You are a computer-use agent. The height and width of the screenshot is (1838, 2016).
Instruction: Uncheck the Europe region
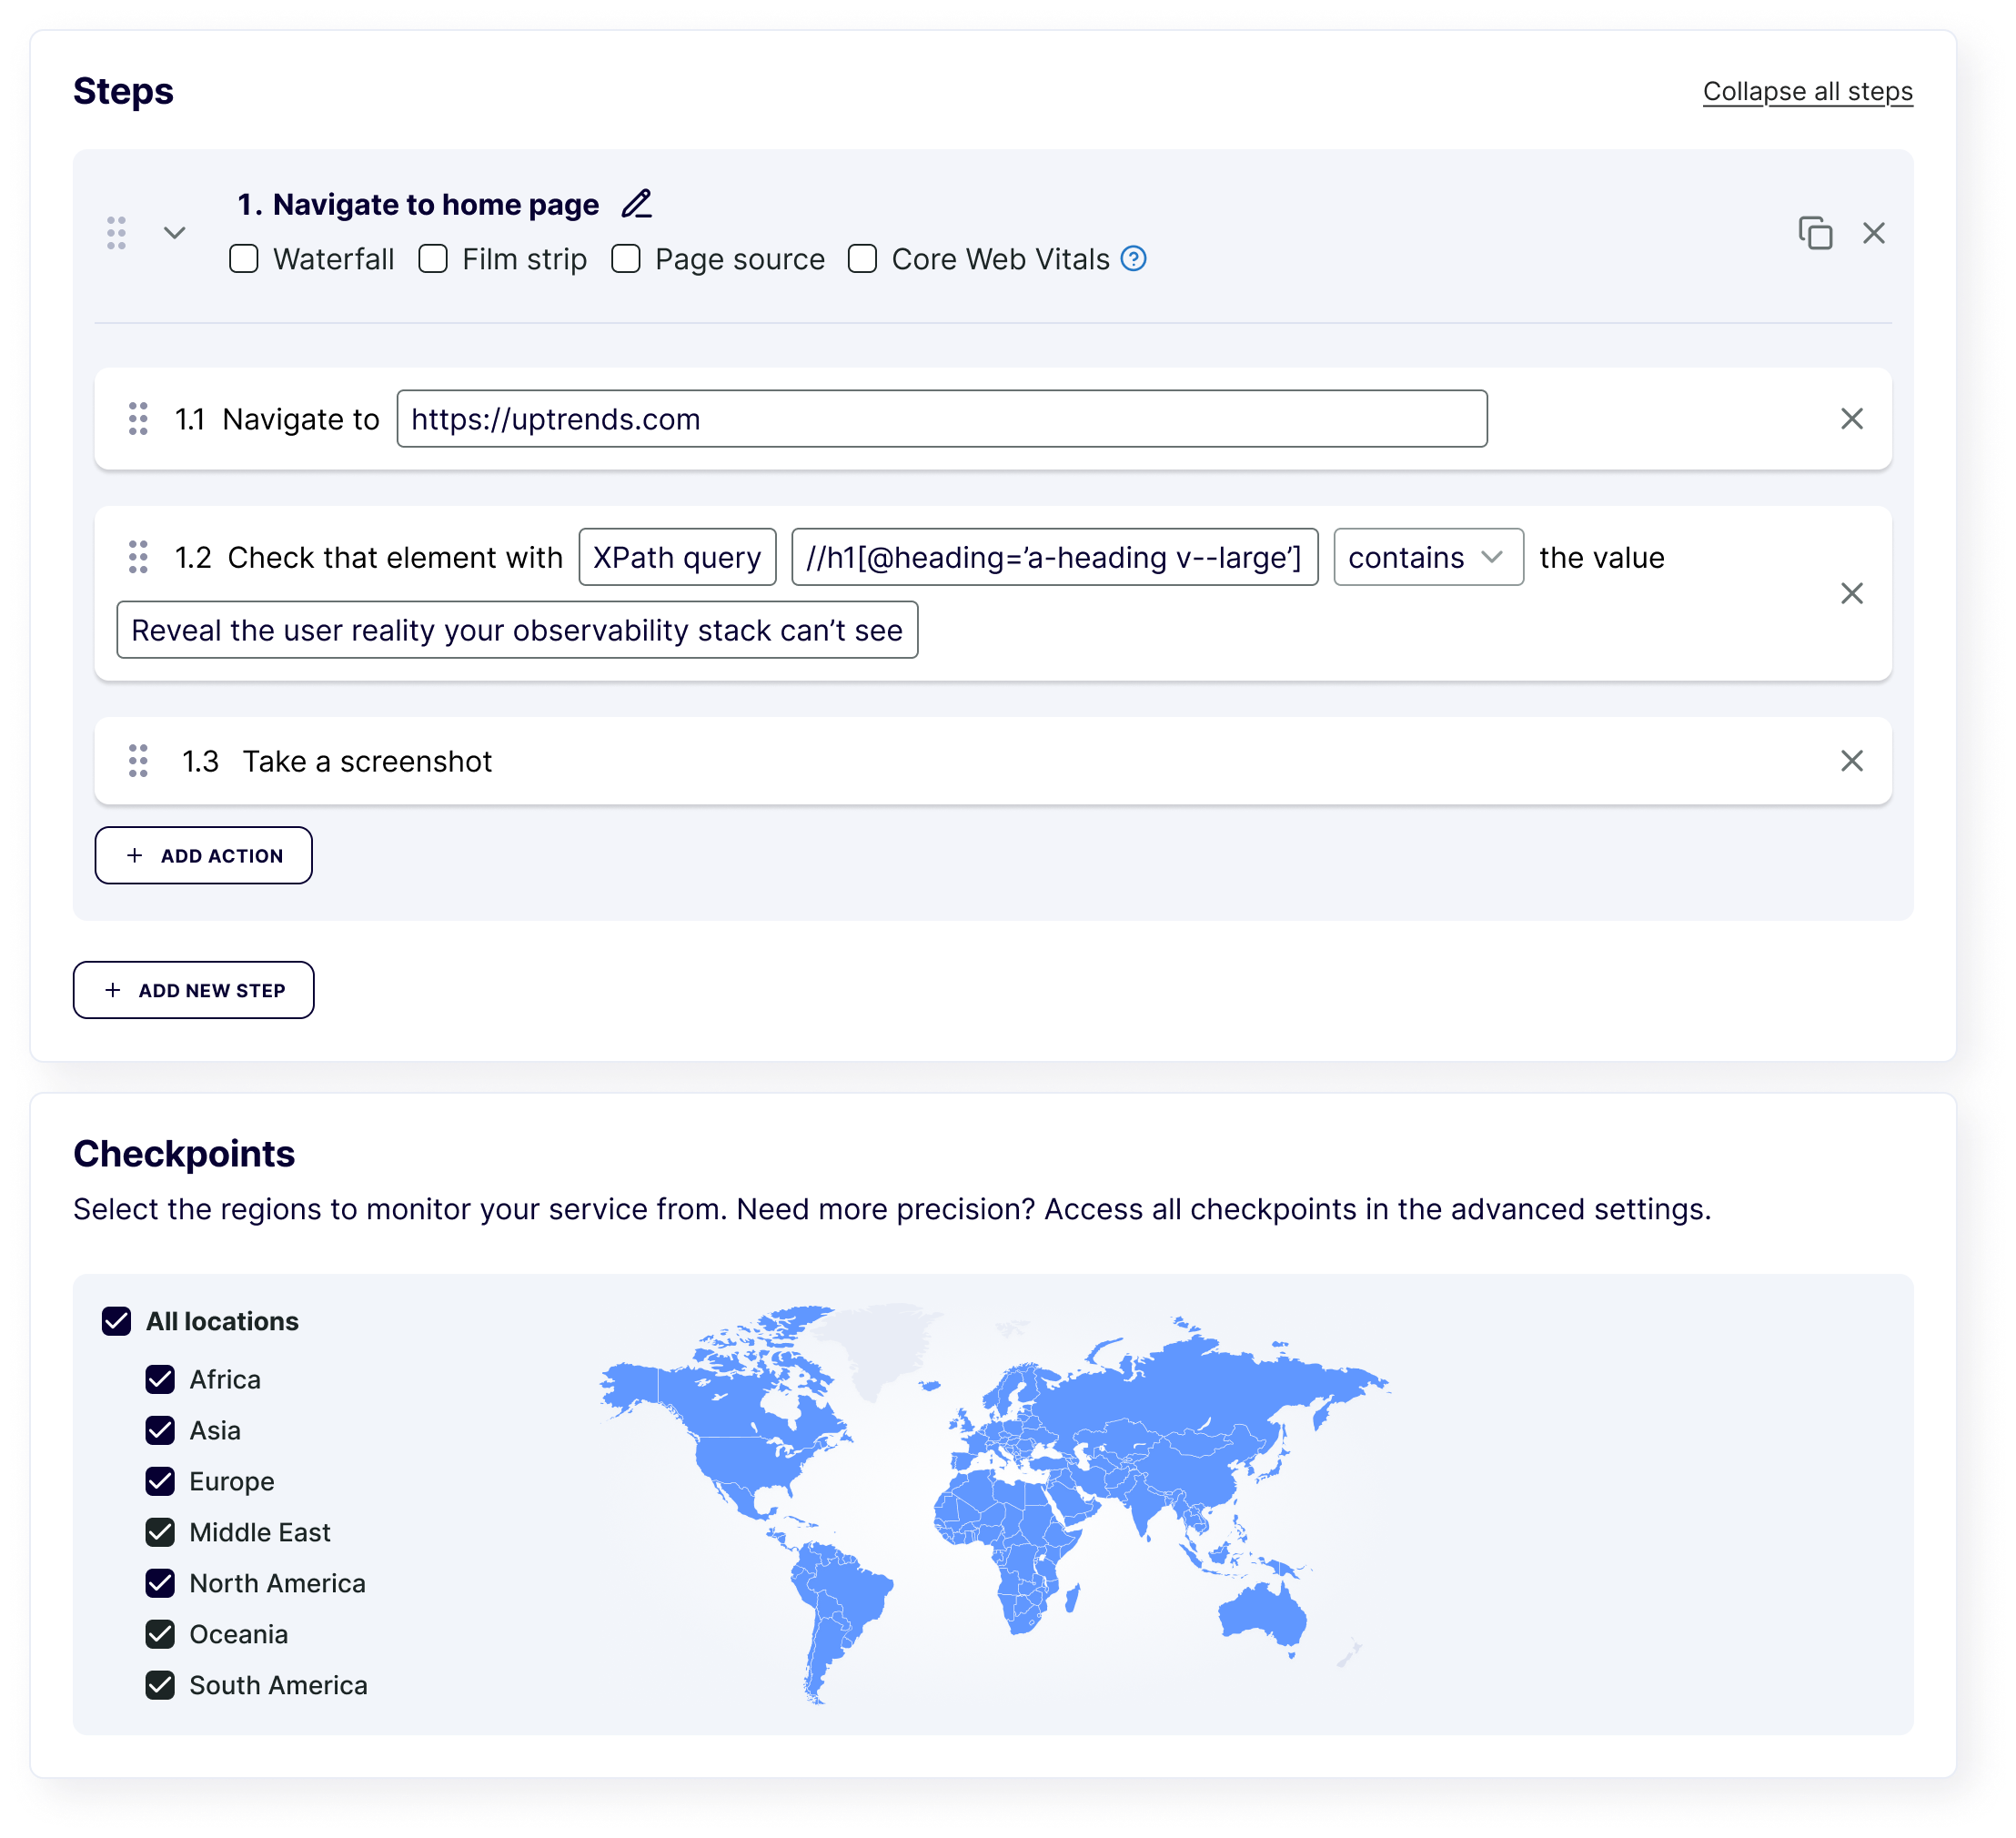click(160, 1481)
